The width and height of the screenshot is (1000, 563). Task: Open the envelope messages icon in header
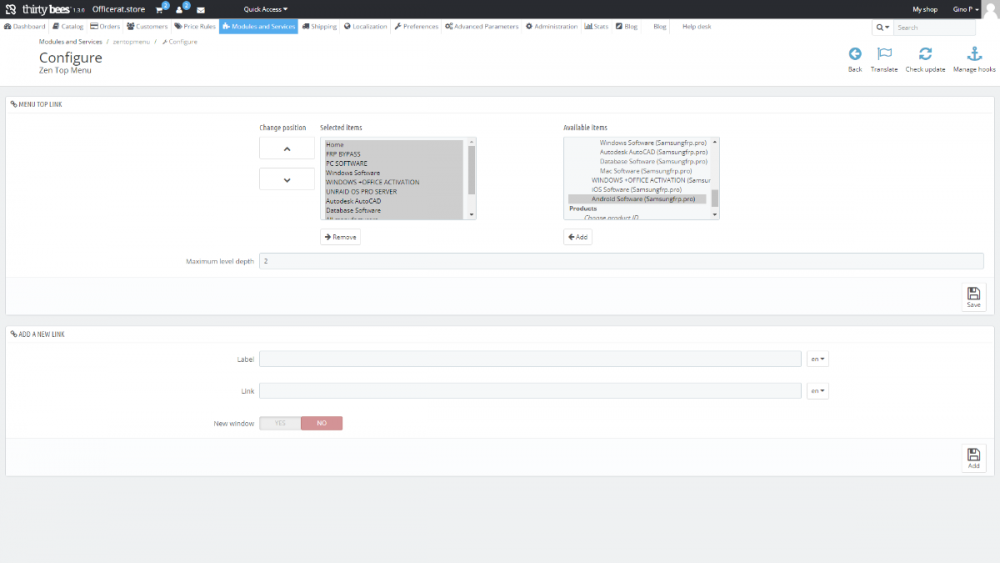(x=201, y=9)
